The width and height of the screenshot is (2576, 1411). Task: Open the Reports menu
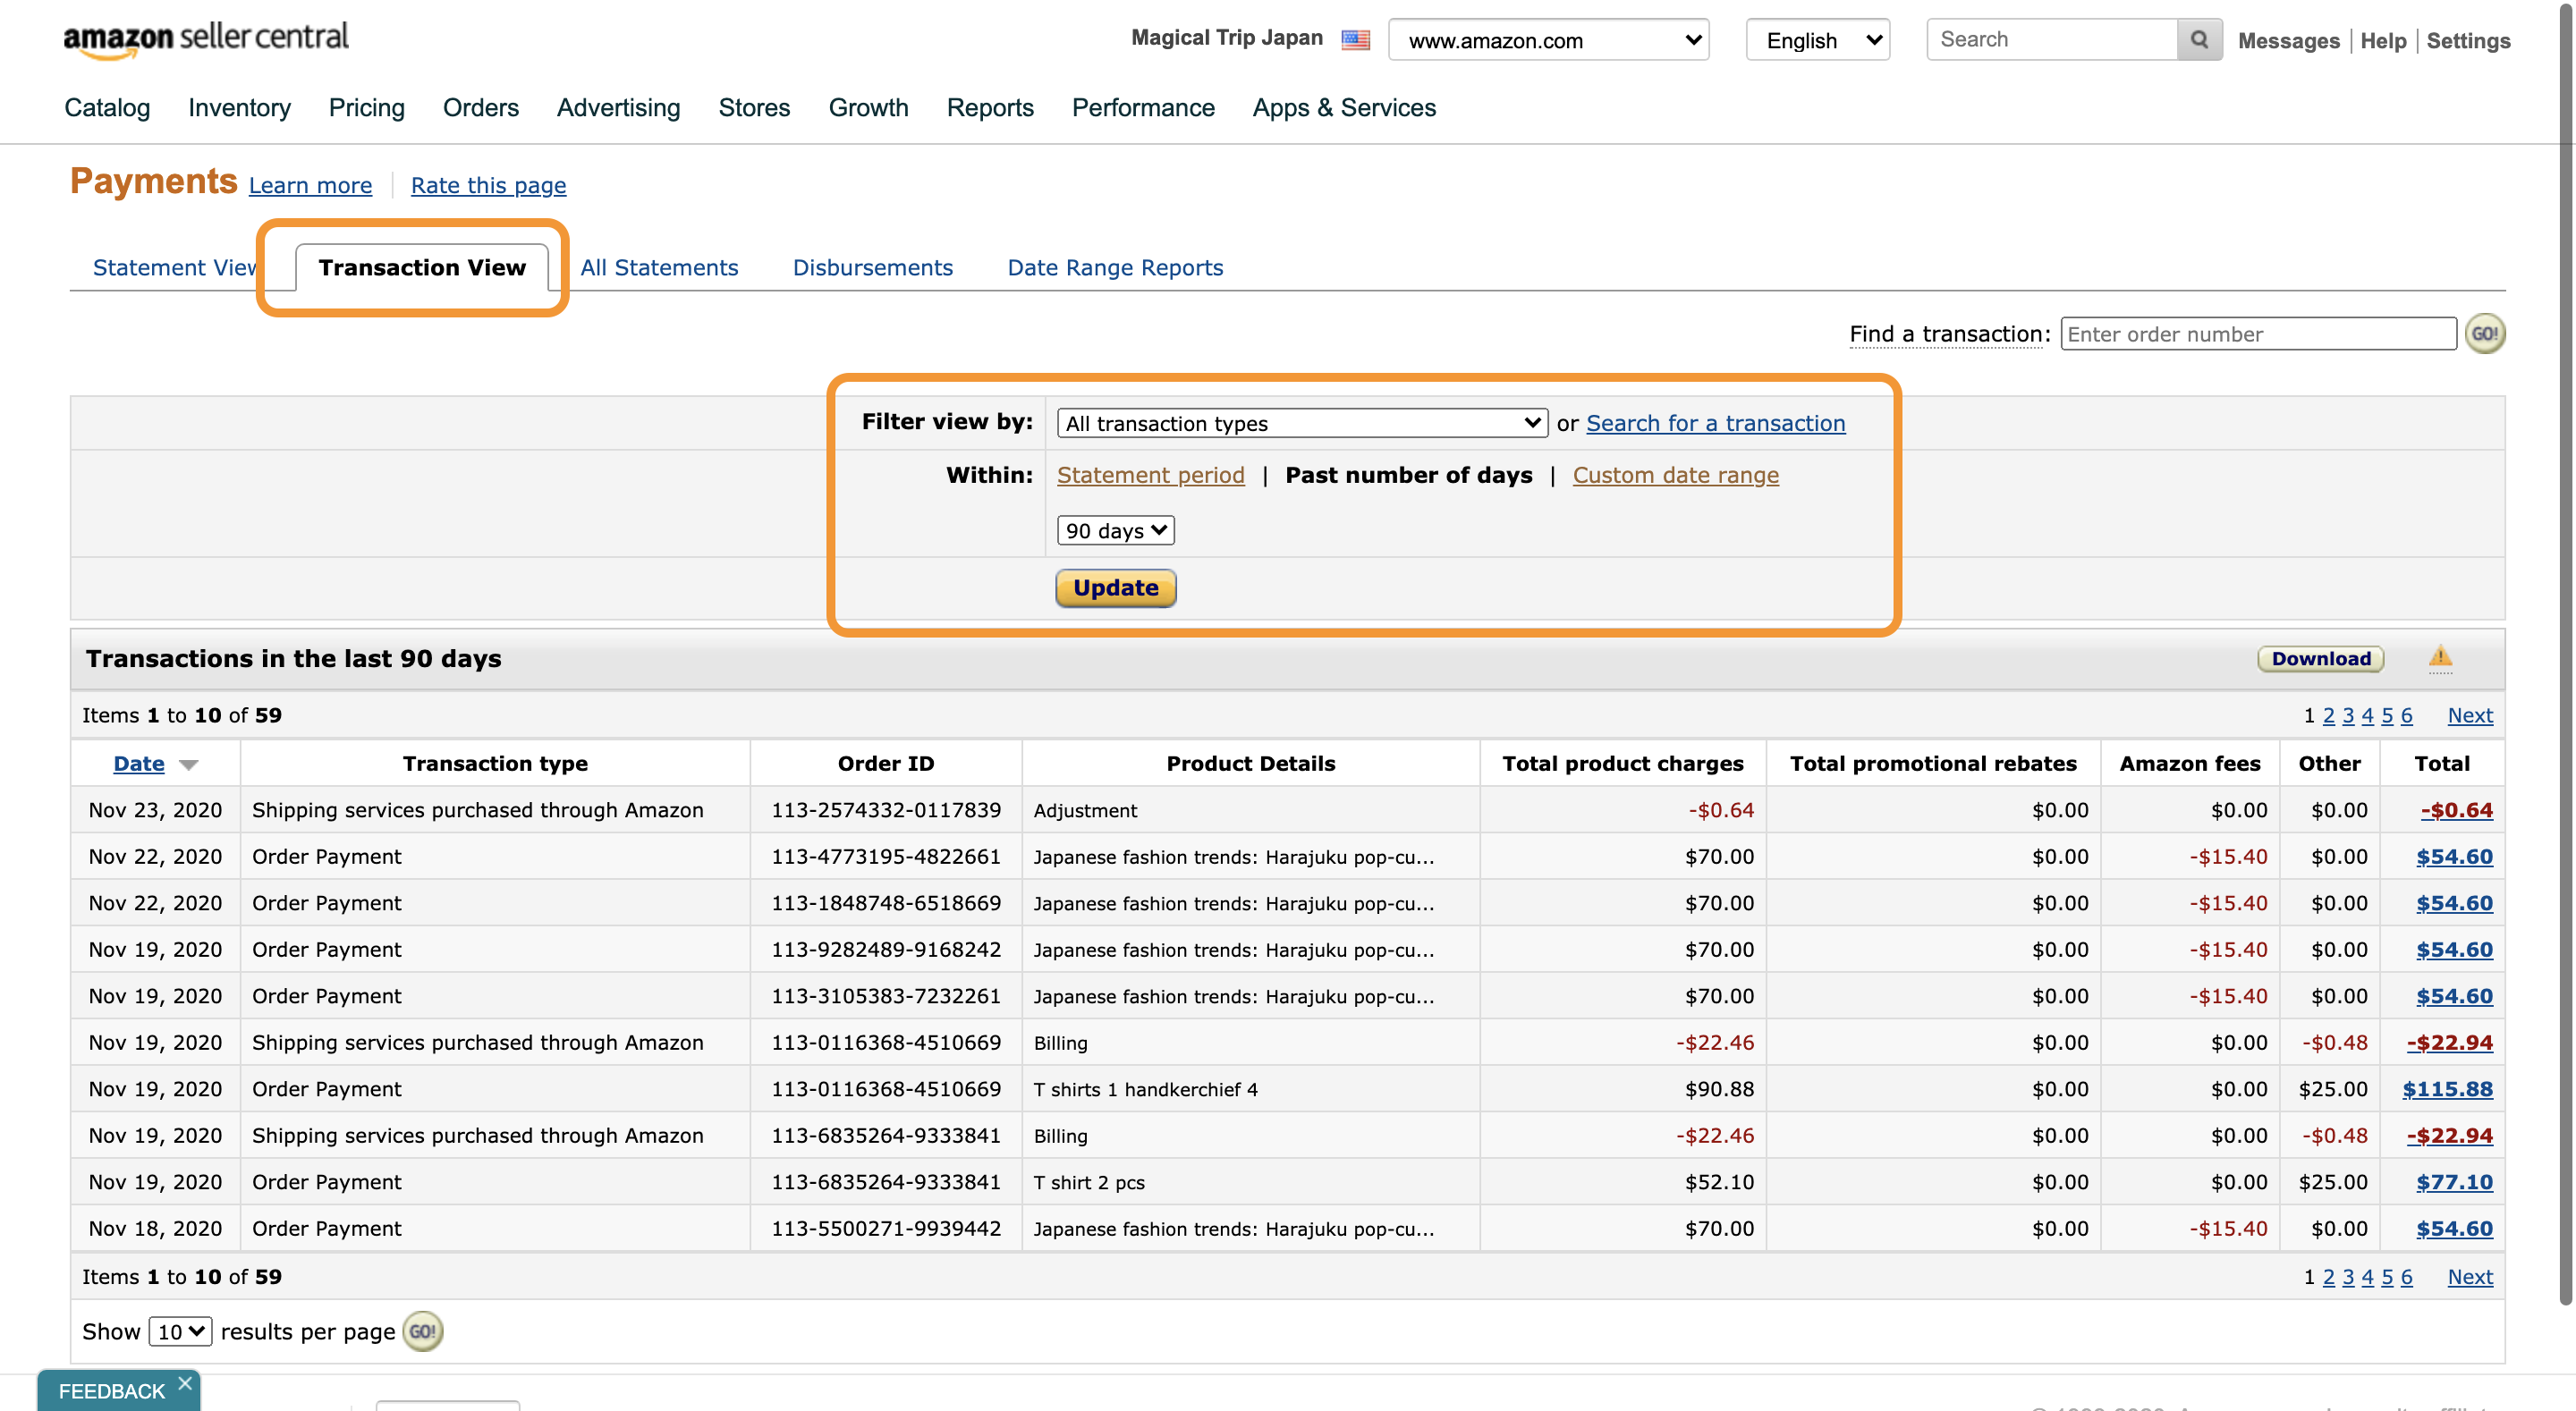990,108
